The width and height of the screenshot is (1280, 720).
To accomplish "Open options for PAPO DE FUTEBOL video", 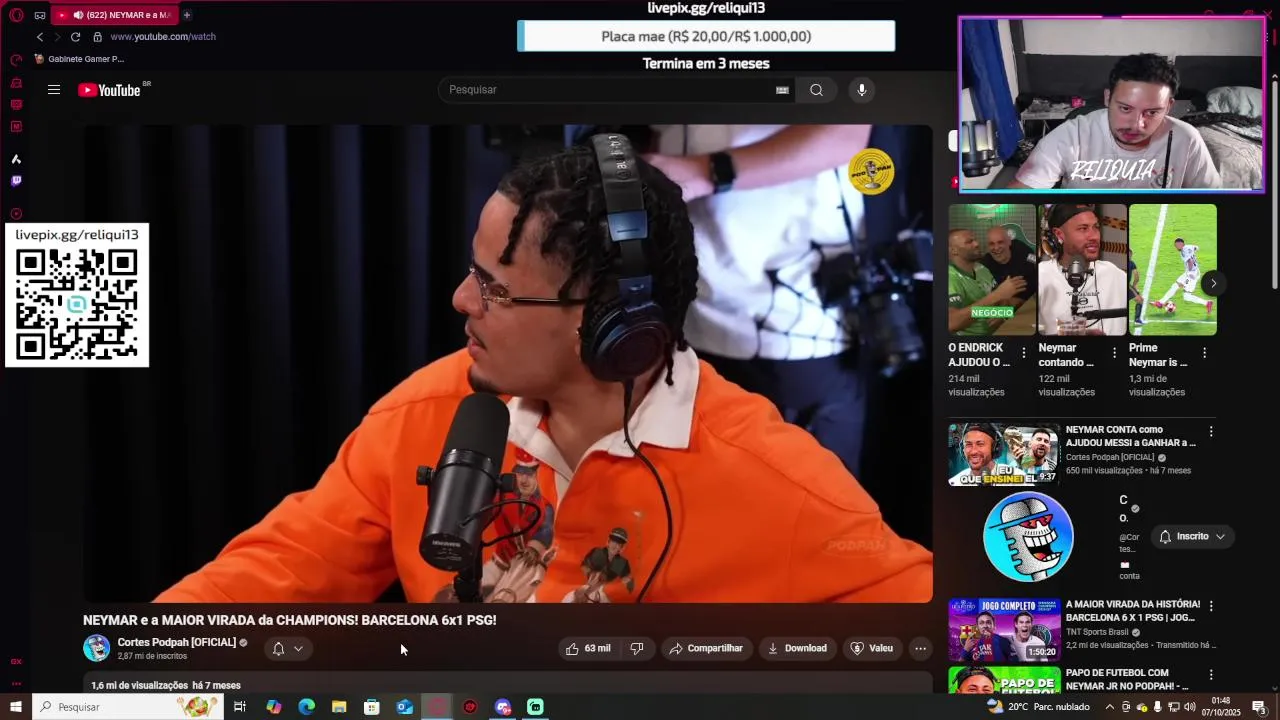I will pos(1211,675).
